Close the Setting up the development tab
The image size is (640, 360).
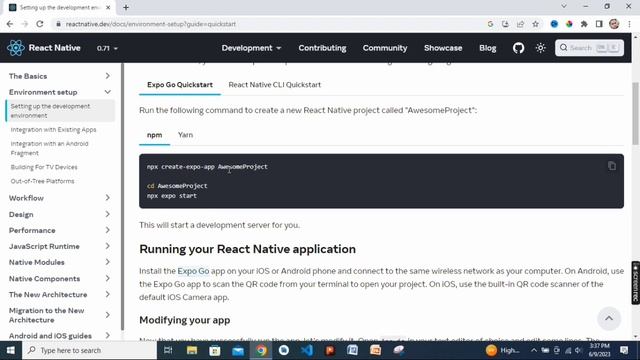[108, 7]
